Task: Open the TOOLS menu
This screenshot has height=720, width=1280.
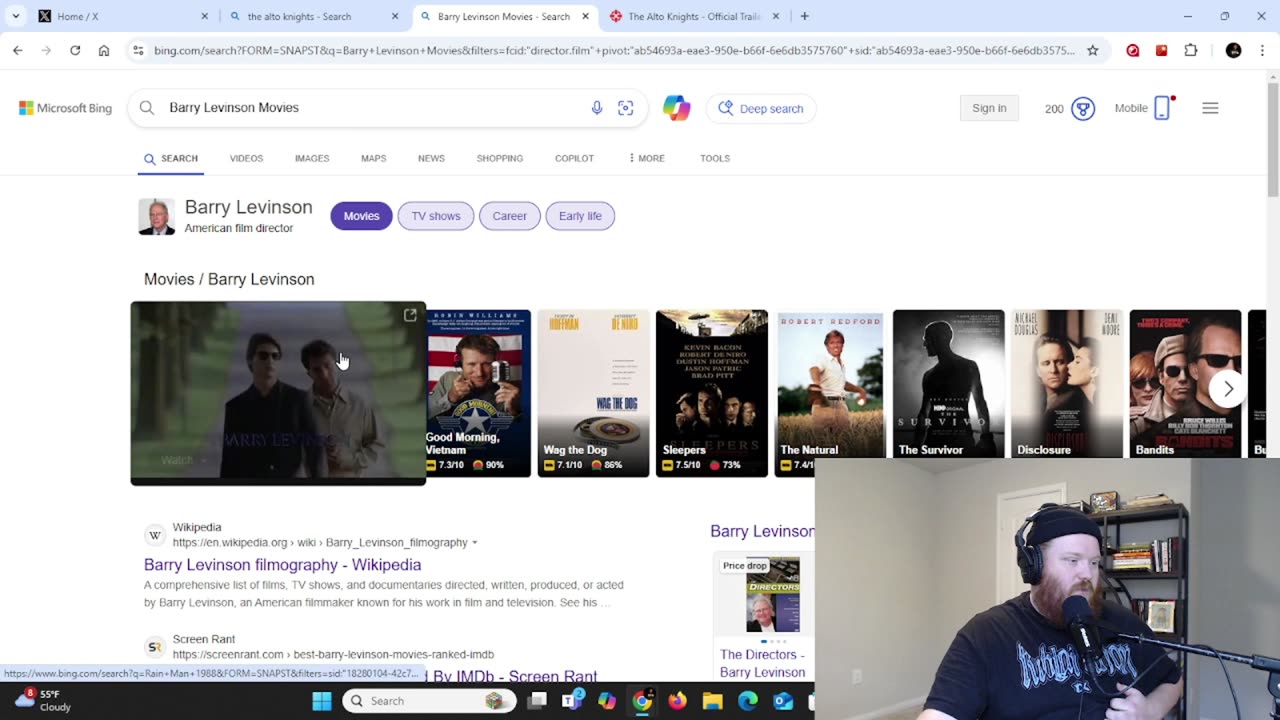Action: click(x=715, y=158)
